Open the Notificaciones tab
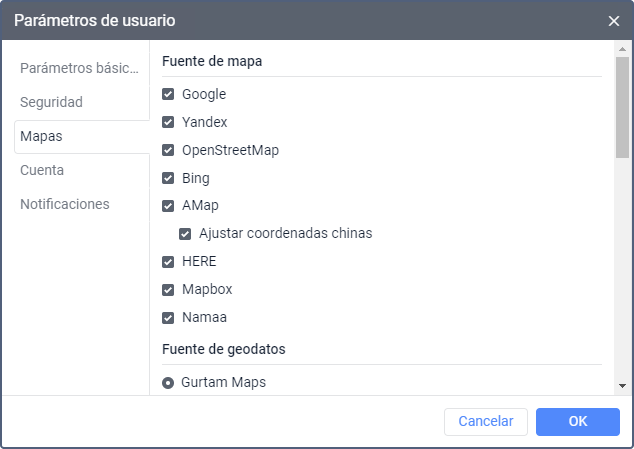Image resolution: width=634 pixels, height=449 pixels. [x=65, y=204]
